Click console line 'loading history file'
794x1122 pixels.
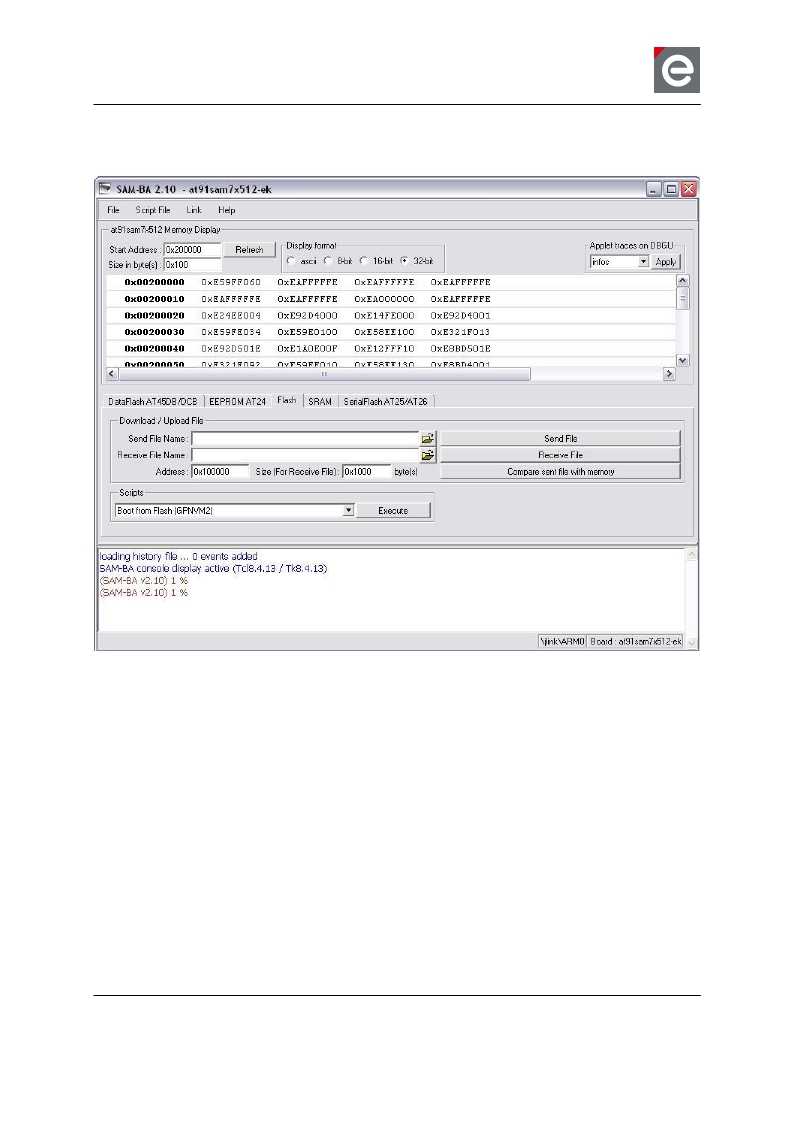tap(178, 556)
